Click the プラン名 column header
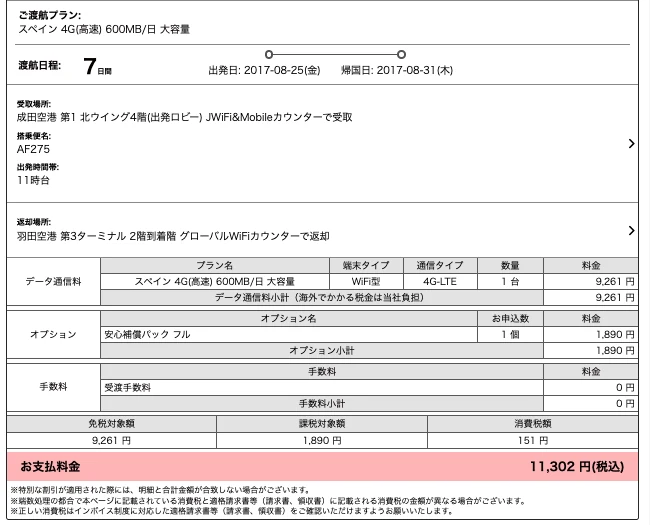 (x=215, y=265)
